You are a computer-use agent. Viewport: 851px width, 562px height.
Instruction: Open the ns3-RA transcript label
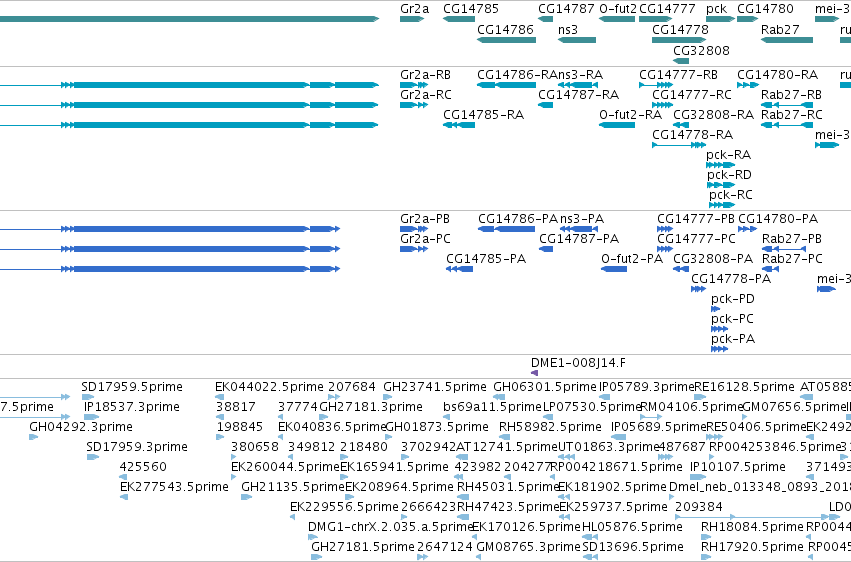point(580,75)
